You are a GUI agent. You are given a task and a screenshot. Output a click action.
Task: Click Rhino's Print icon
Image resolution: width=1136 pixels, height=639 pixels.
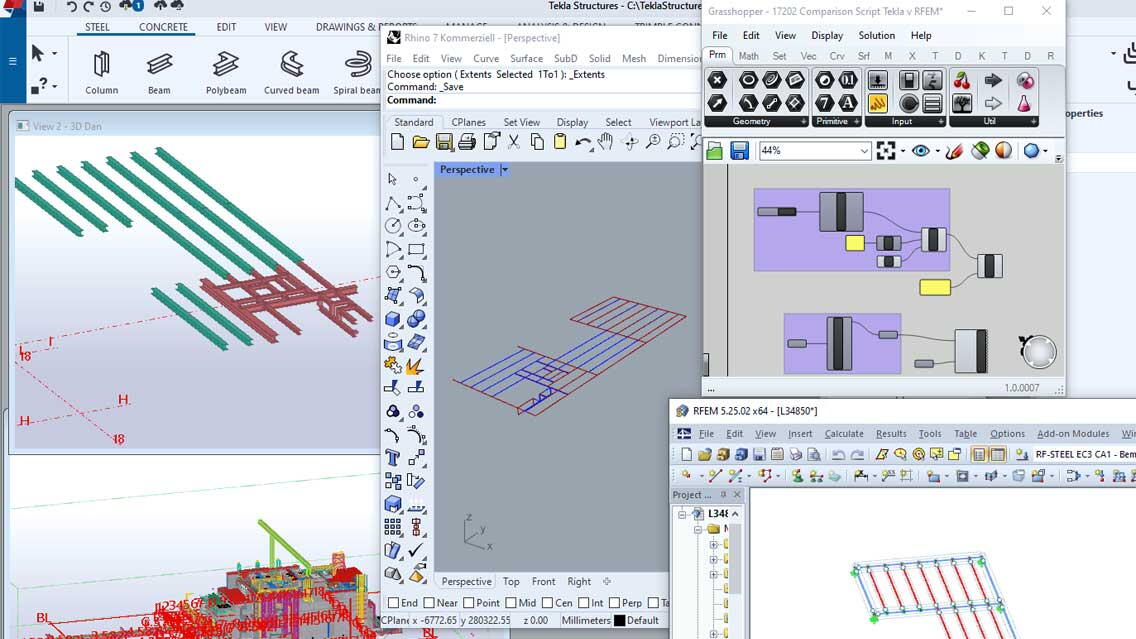(467, 142)
